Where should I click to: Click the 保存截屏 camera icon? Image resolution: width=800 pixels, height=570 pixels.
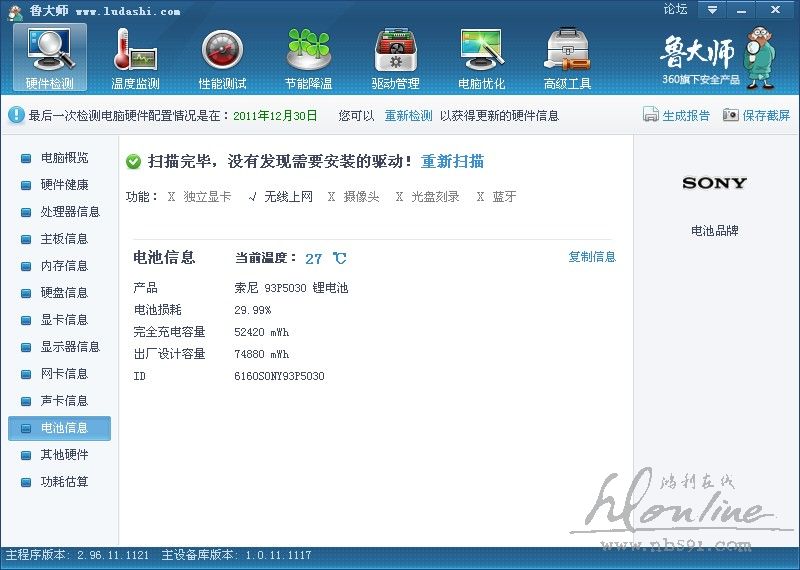(731, 115)
